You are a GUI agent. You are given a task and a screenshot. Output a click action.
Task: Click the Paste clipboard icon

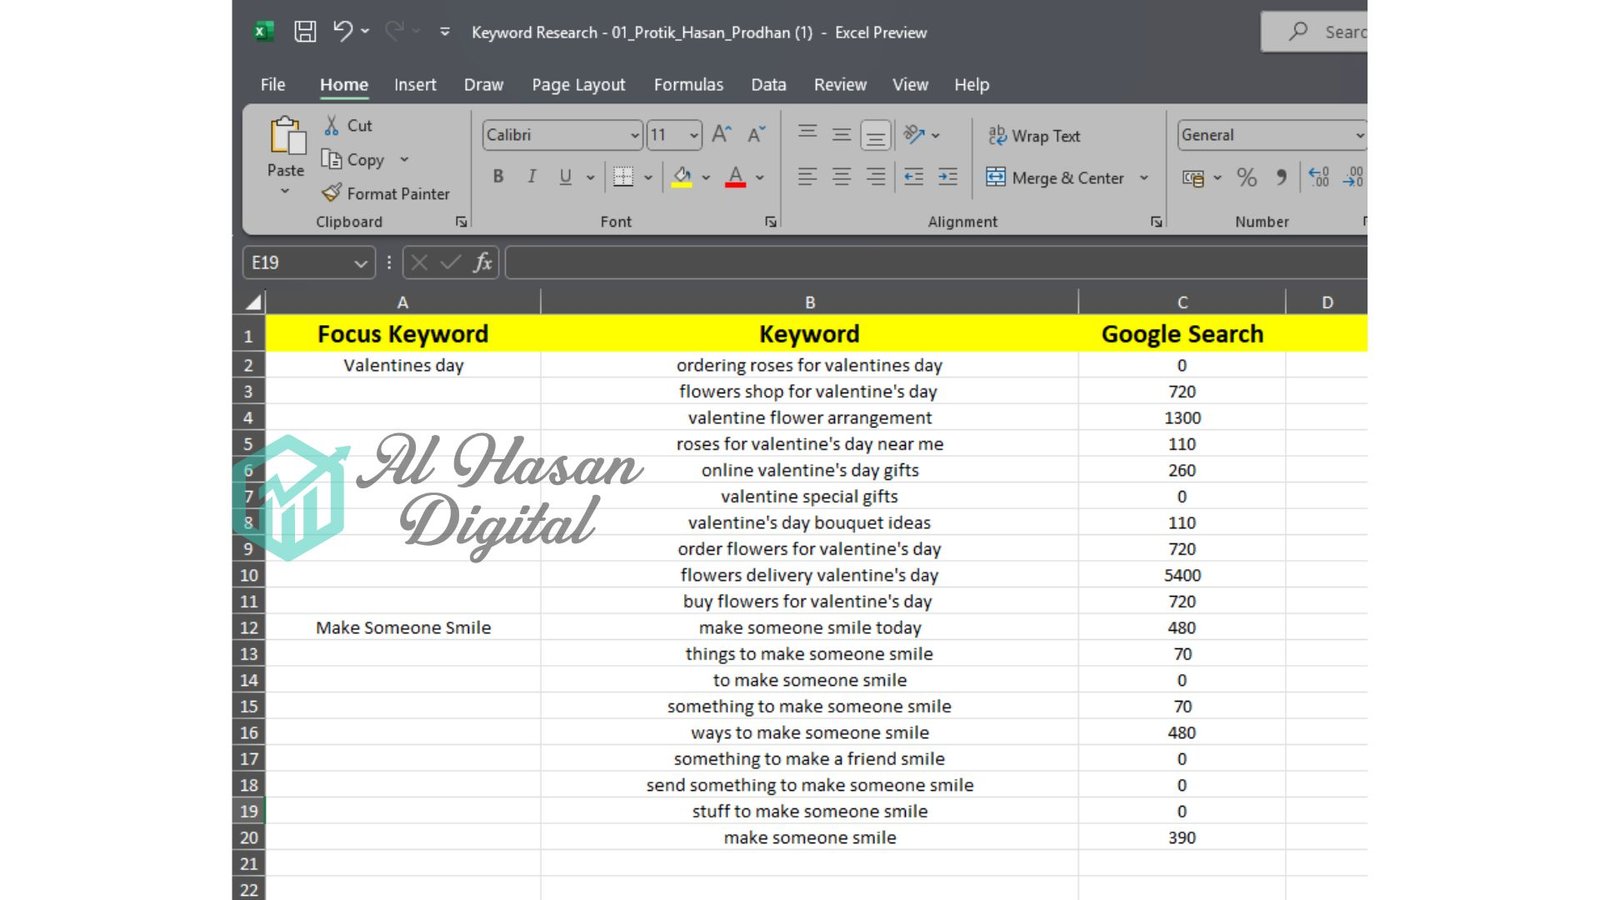pos(287,136)
